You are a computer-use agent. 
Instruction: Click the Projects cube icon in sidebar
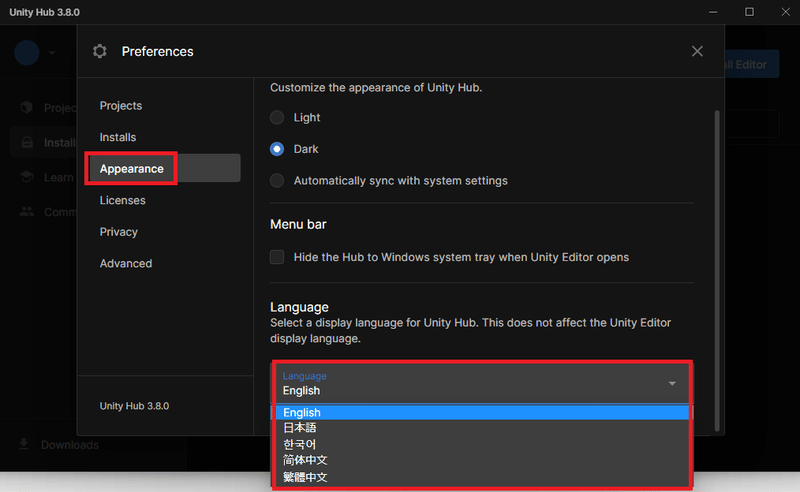27,107
